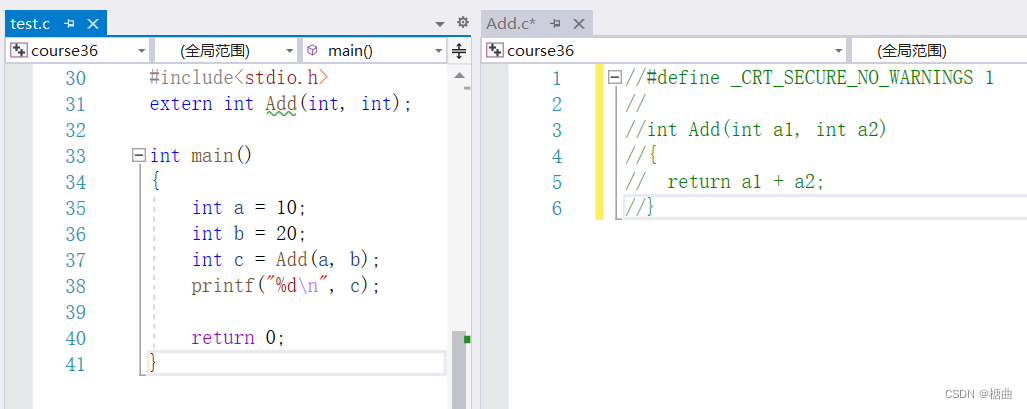Click '//int Add(int a1, int a2)' comment
Screen dimensions: 1027x409
(x=756, y=130)
